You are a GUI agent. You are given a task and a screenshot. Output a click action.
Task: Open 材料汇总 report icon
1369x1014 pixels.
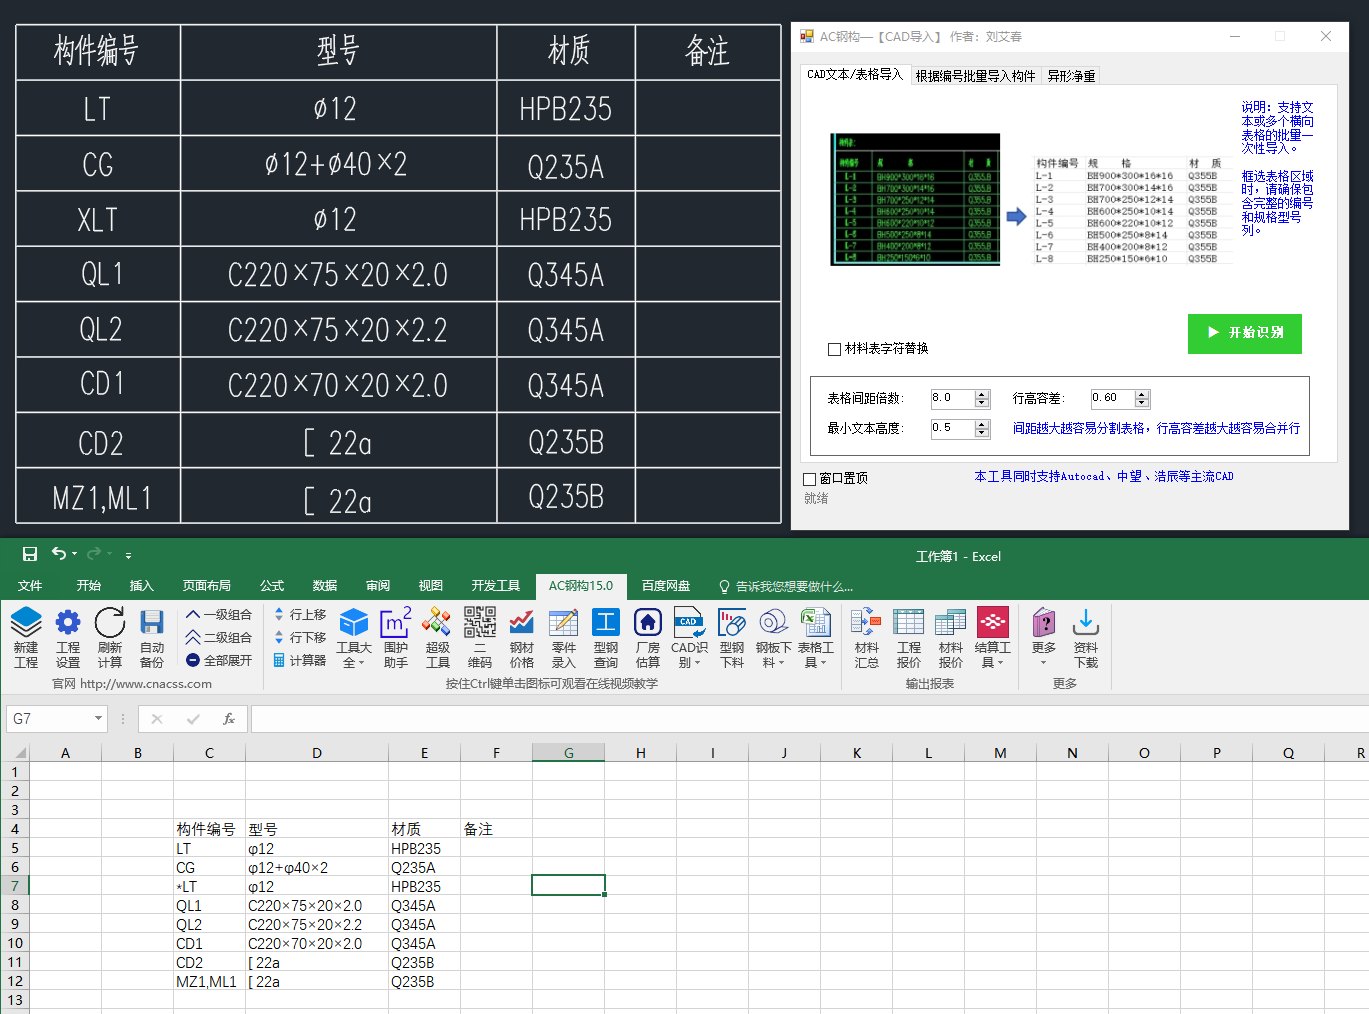point(866,623)
